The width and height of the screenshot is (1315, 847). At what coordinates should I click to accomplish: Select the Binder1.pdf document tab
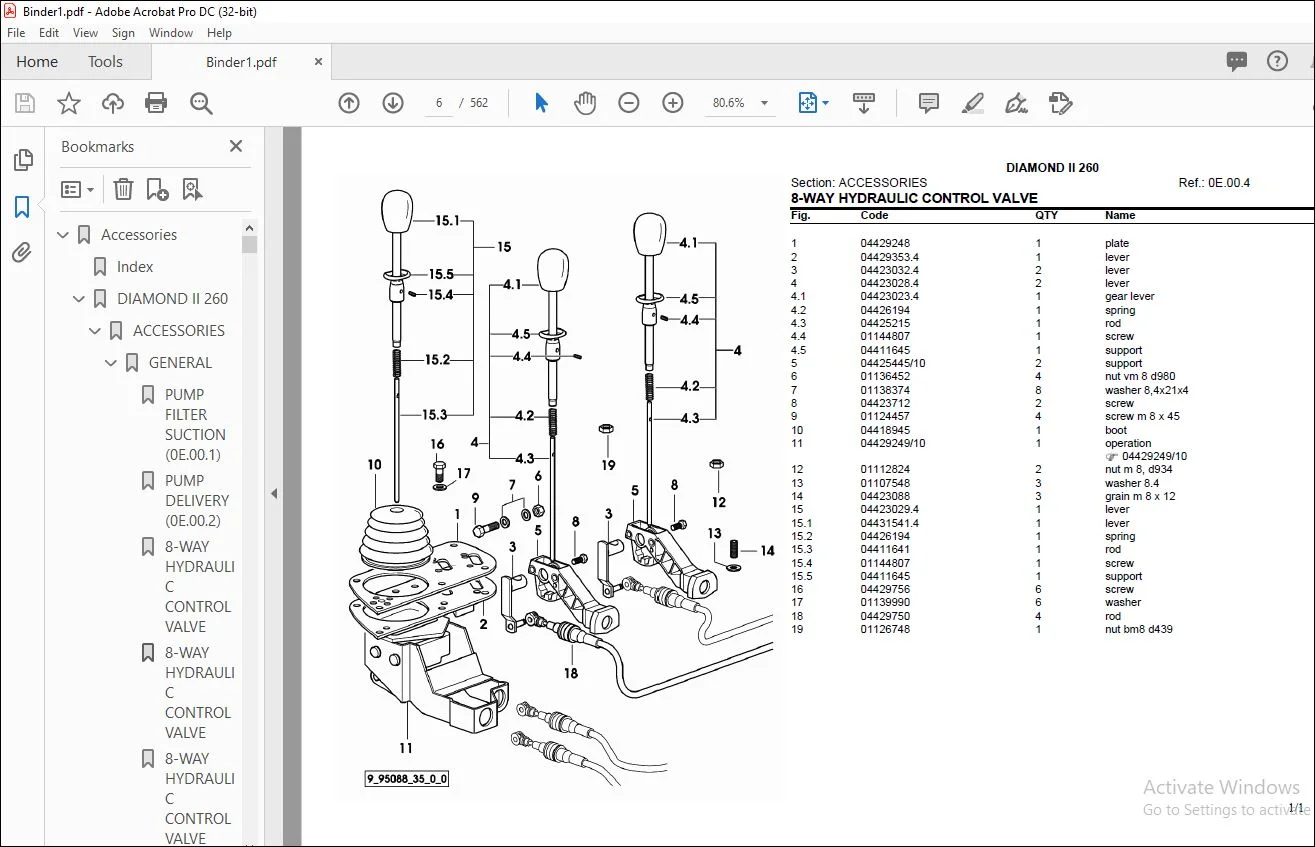click(x=241, y=62)
